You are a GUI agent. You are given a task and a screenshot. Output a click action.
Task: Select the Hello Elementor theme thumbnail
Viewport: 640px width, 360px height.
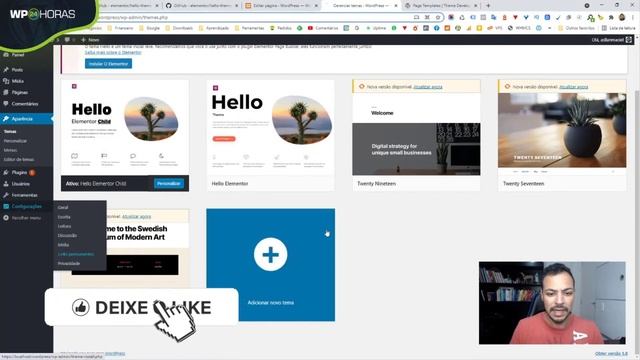click(x=271, y=127)
